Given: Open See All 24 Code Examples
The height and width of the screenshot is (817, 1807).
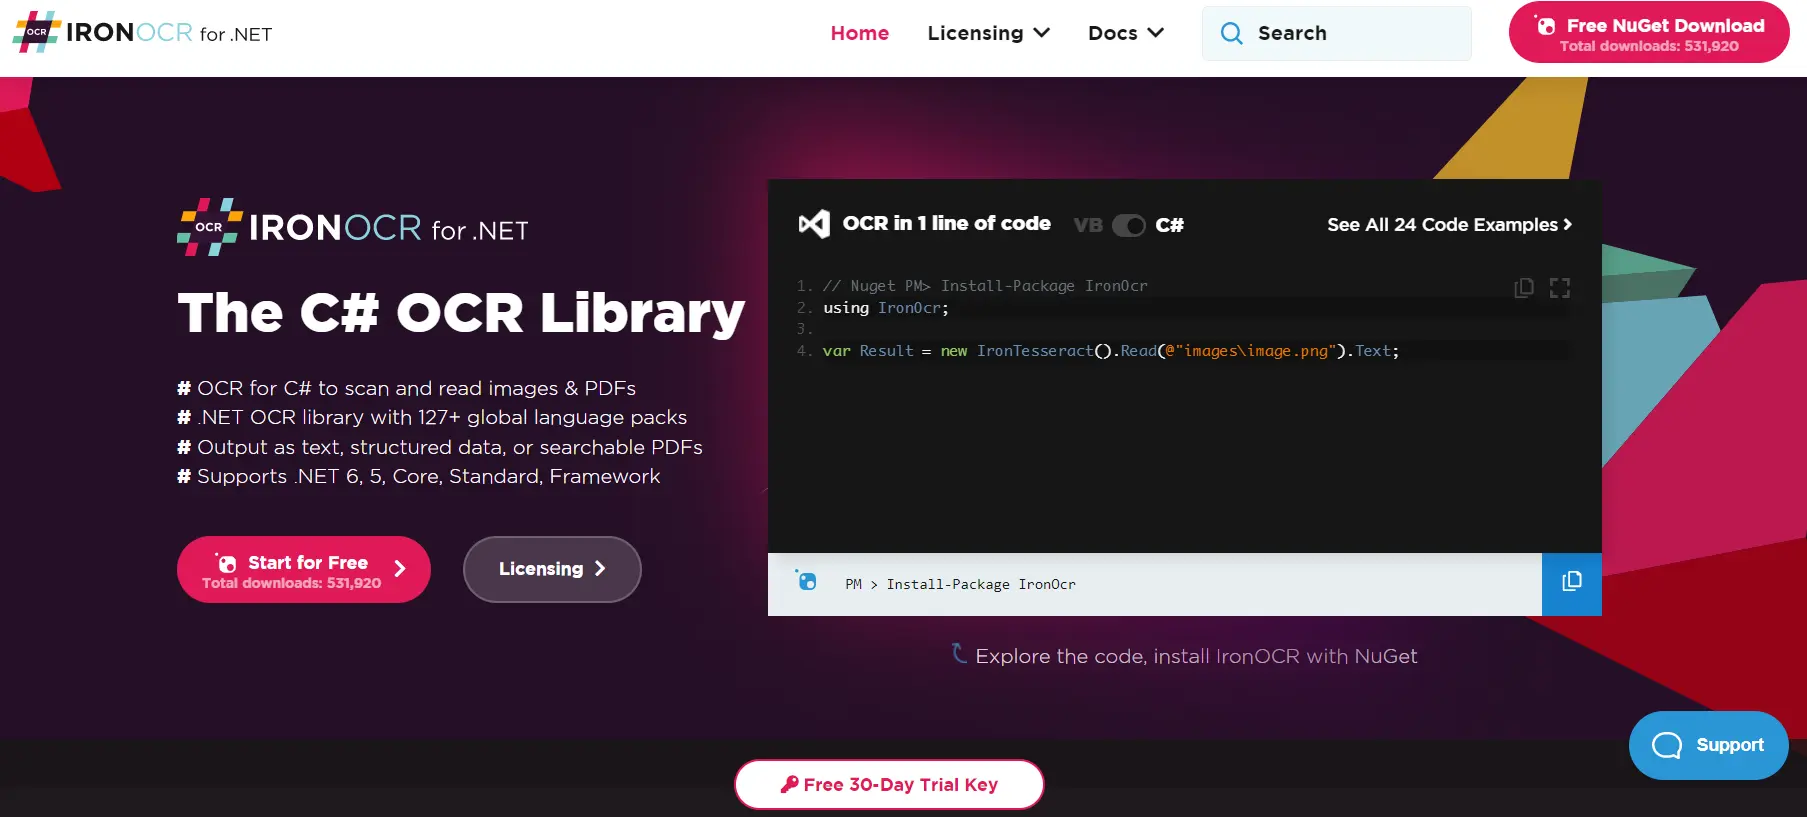Looking at the screenshot, I should [x=1448, y=225].
